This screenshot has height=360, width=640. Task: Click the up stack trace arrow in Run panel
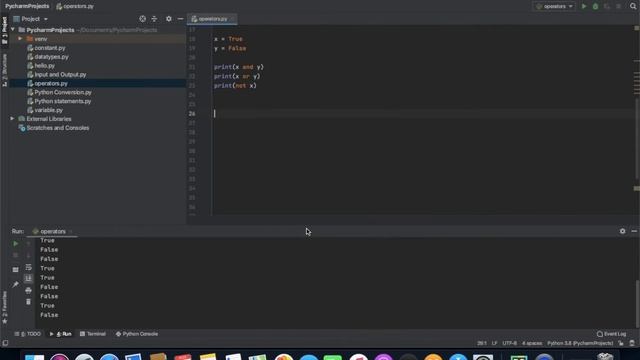coord(28,243)
